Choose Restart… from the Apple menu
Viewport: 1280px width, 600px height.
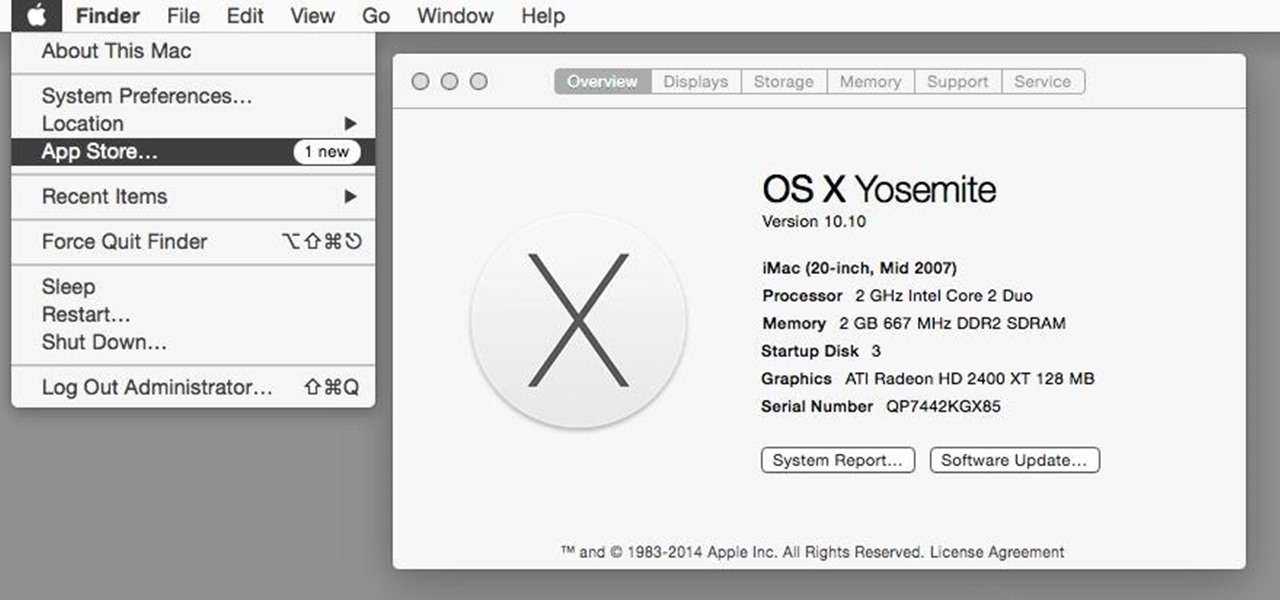pos(193,314)
